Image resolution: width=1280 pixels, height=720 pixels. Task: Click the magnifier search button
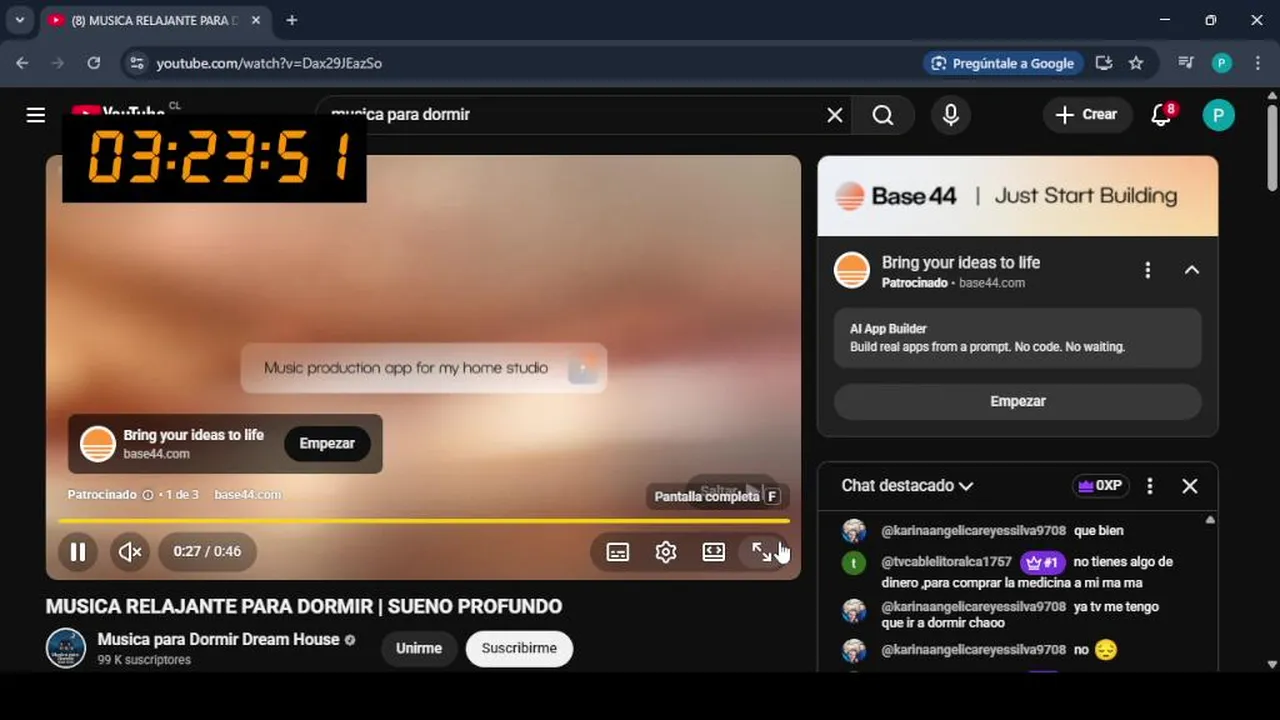(883, 115)
